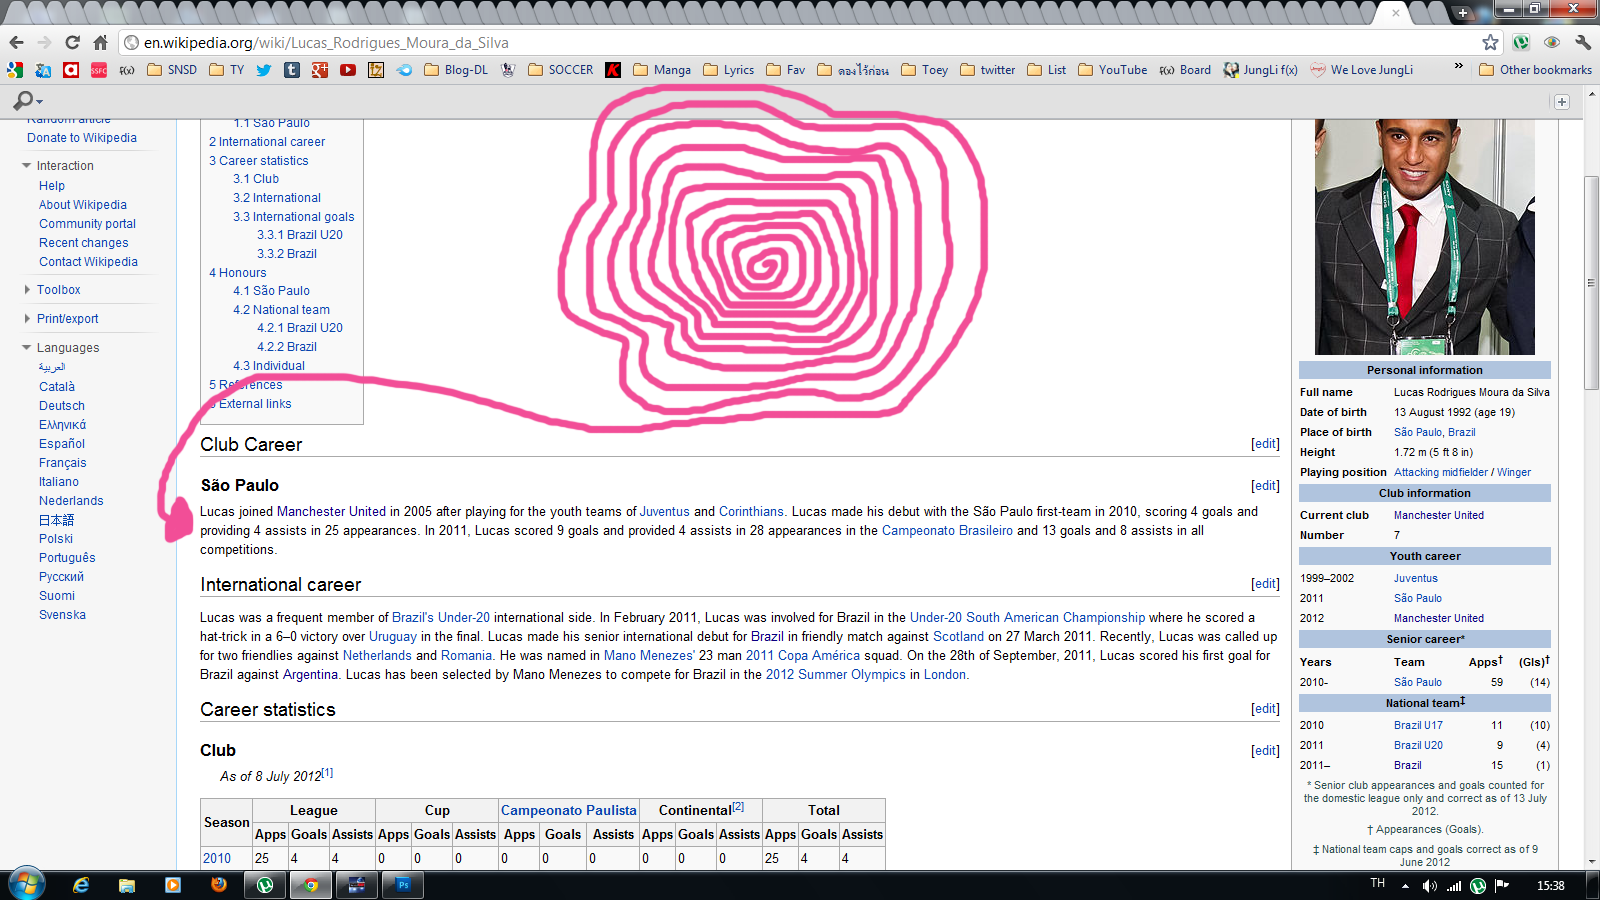Open the Twitter bird bookmark
The height and width of the screenshot is (900, 1600).
click(264, 70)
